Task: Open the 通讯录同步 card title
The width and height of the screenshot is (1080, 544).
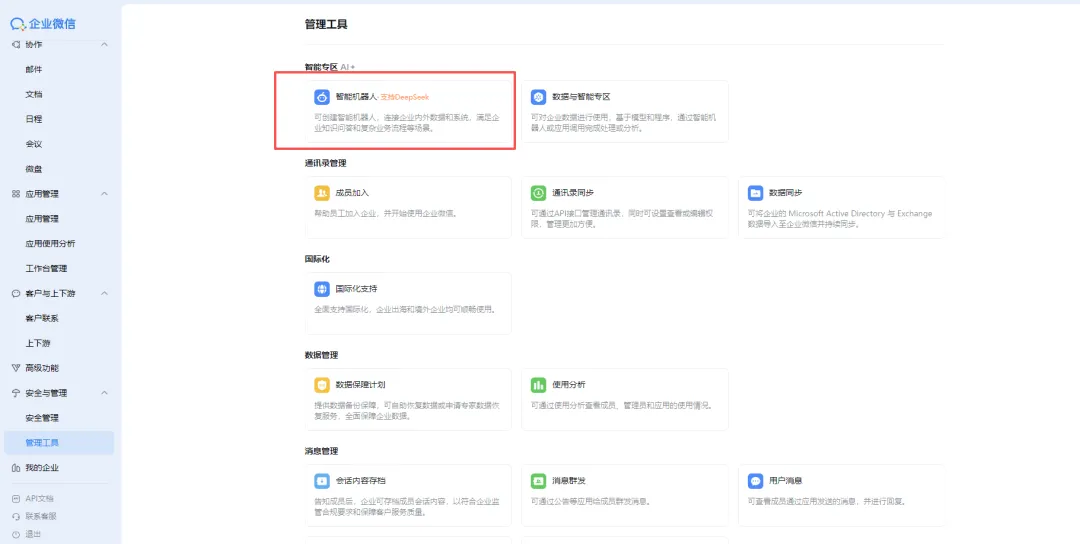Action: (573, 193)
